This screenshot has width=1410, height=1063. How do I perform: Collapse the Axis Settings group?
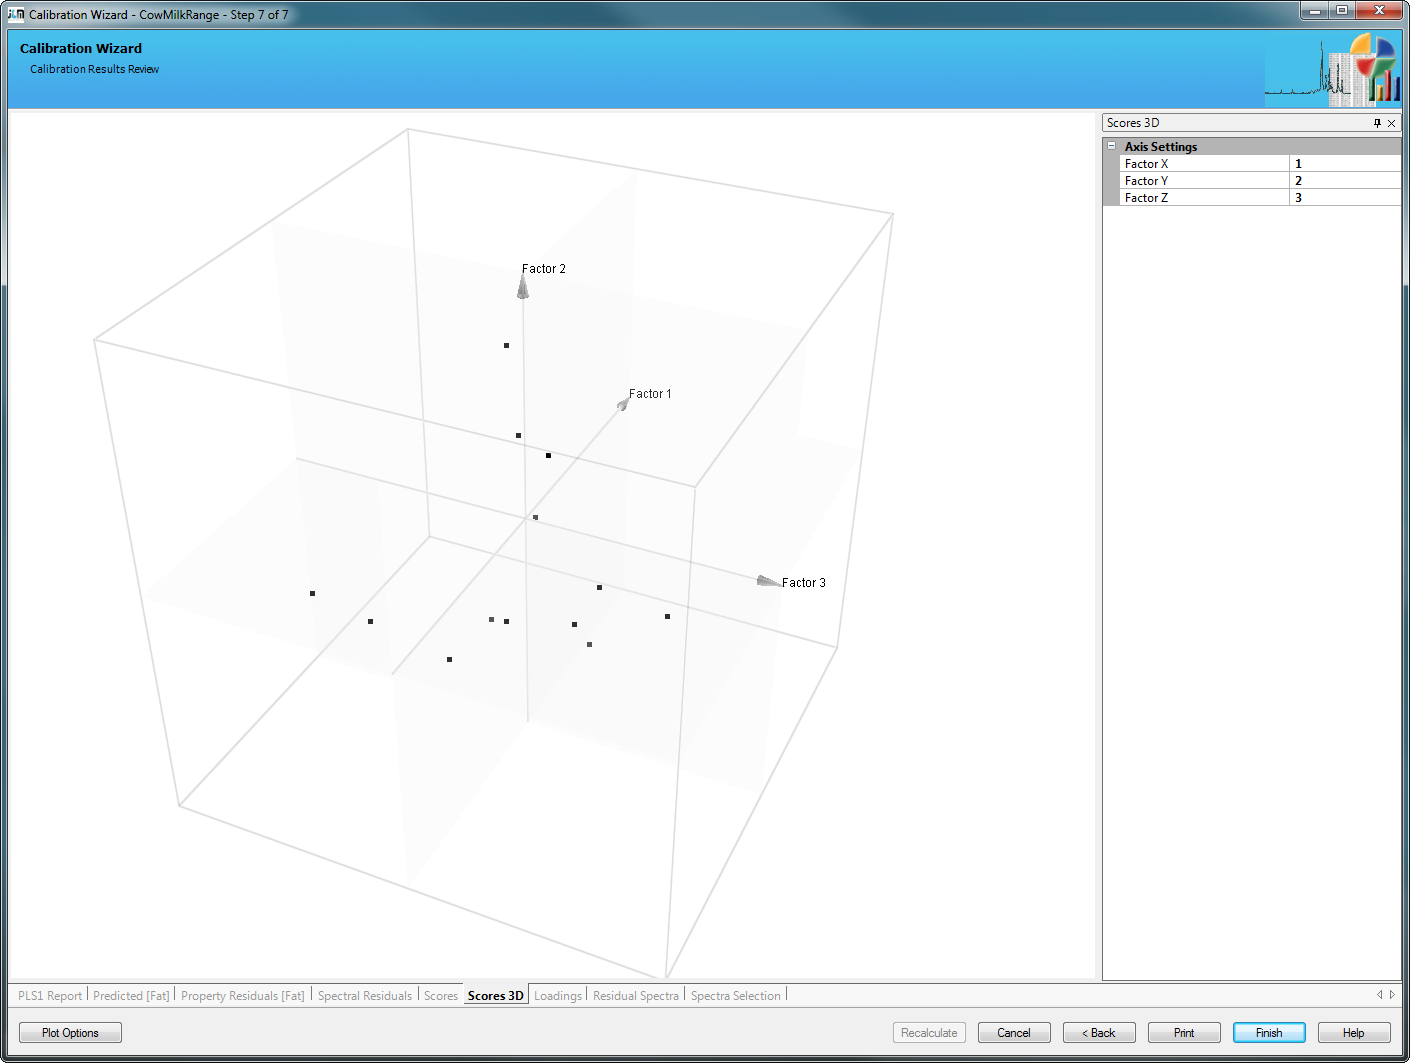pyautogui.click(x=1111, y=146)
